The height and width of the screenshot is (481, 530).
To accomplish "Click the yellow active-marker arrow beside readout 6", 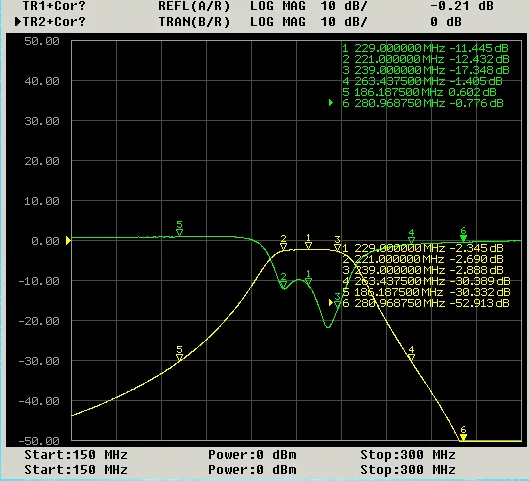I will 331,303.
